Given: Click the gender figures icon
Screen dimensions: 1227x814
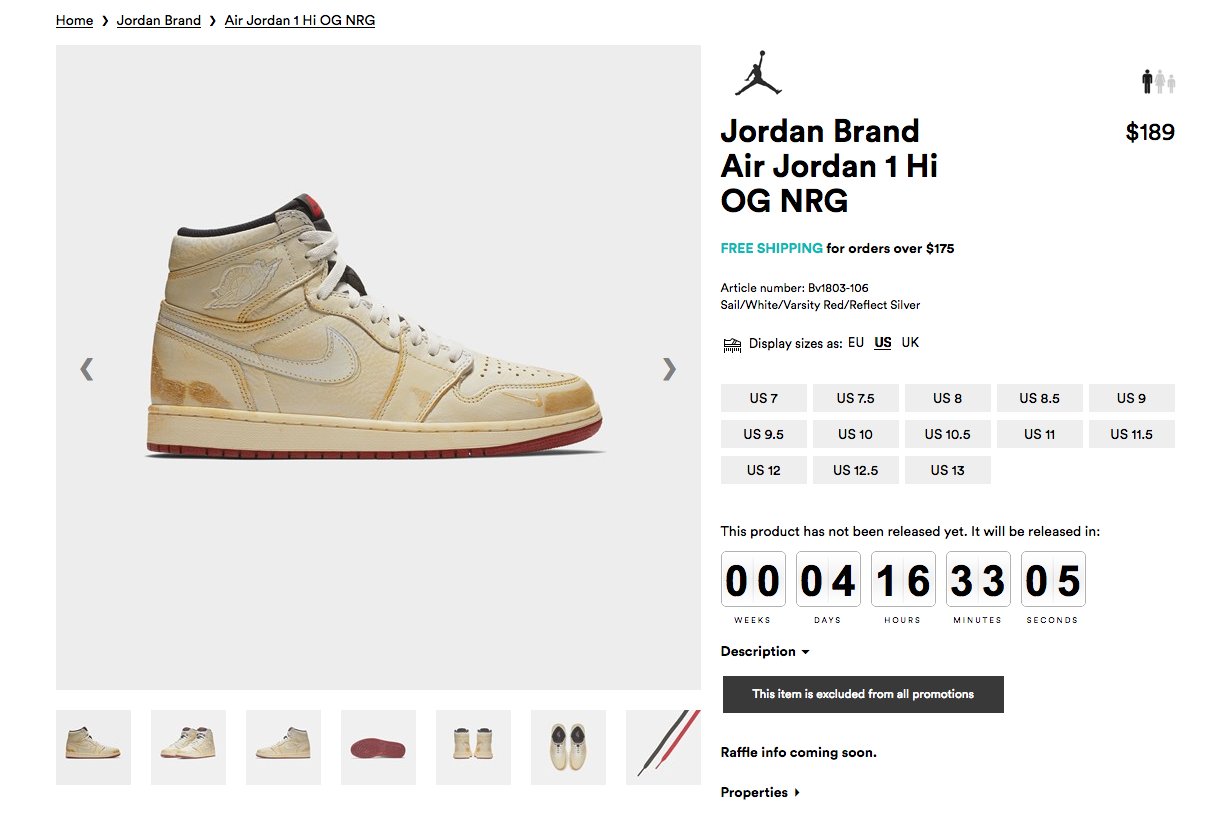Looking at the screenshot, I should (1158, 82).
